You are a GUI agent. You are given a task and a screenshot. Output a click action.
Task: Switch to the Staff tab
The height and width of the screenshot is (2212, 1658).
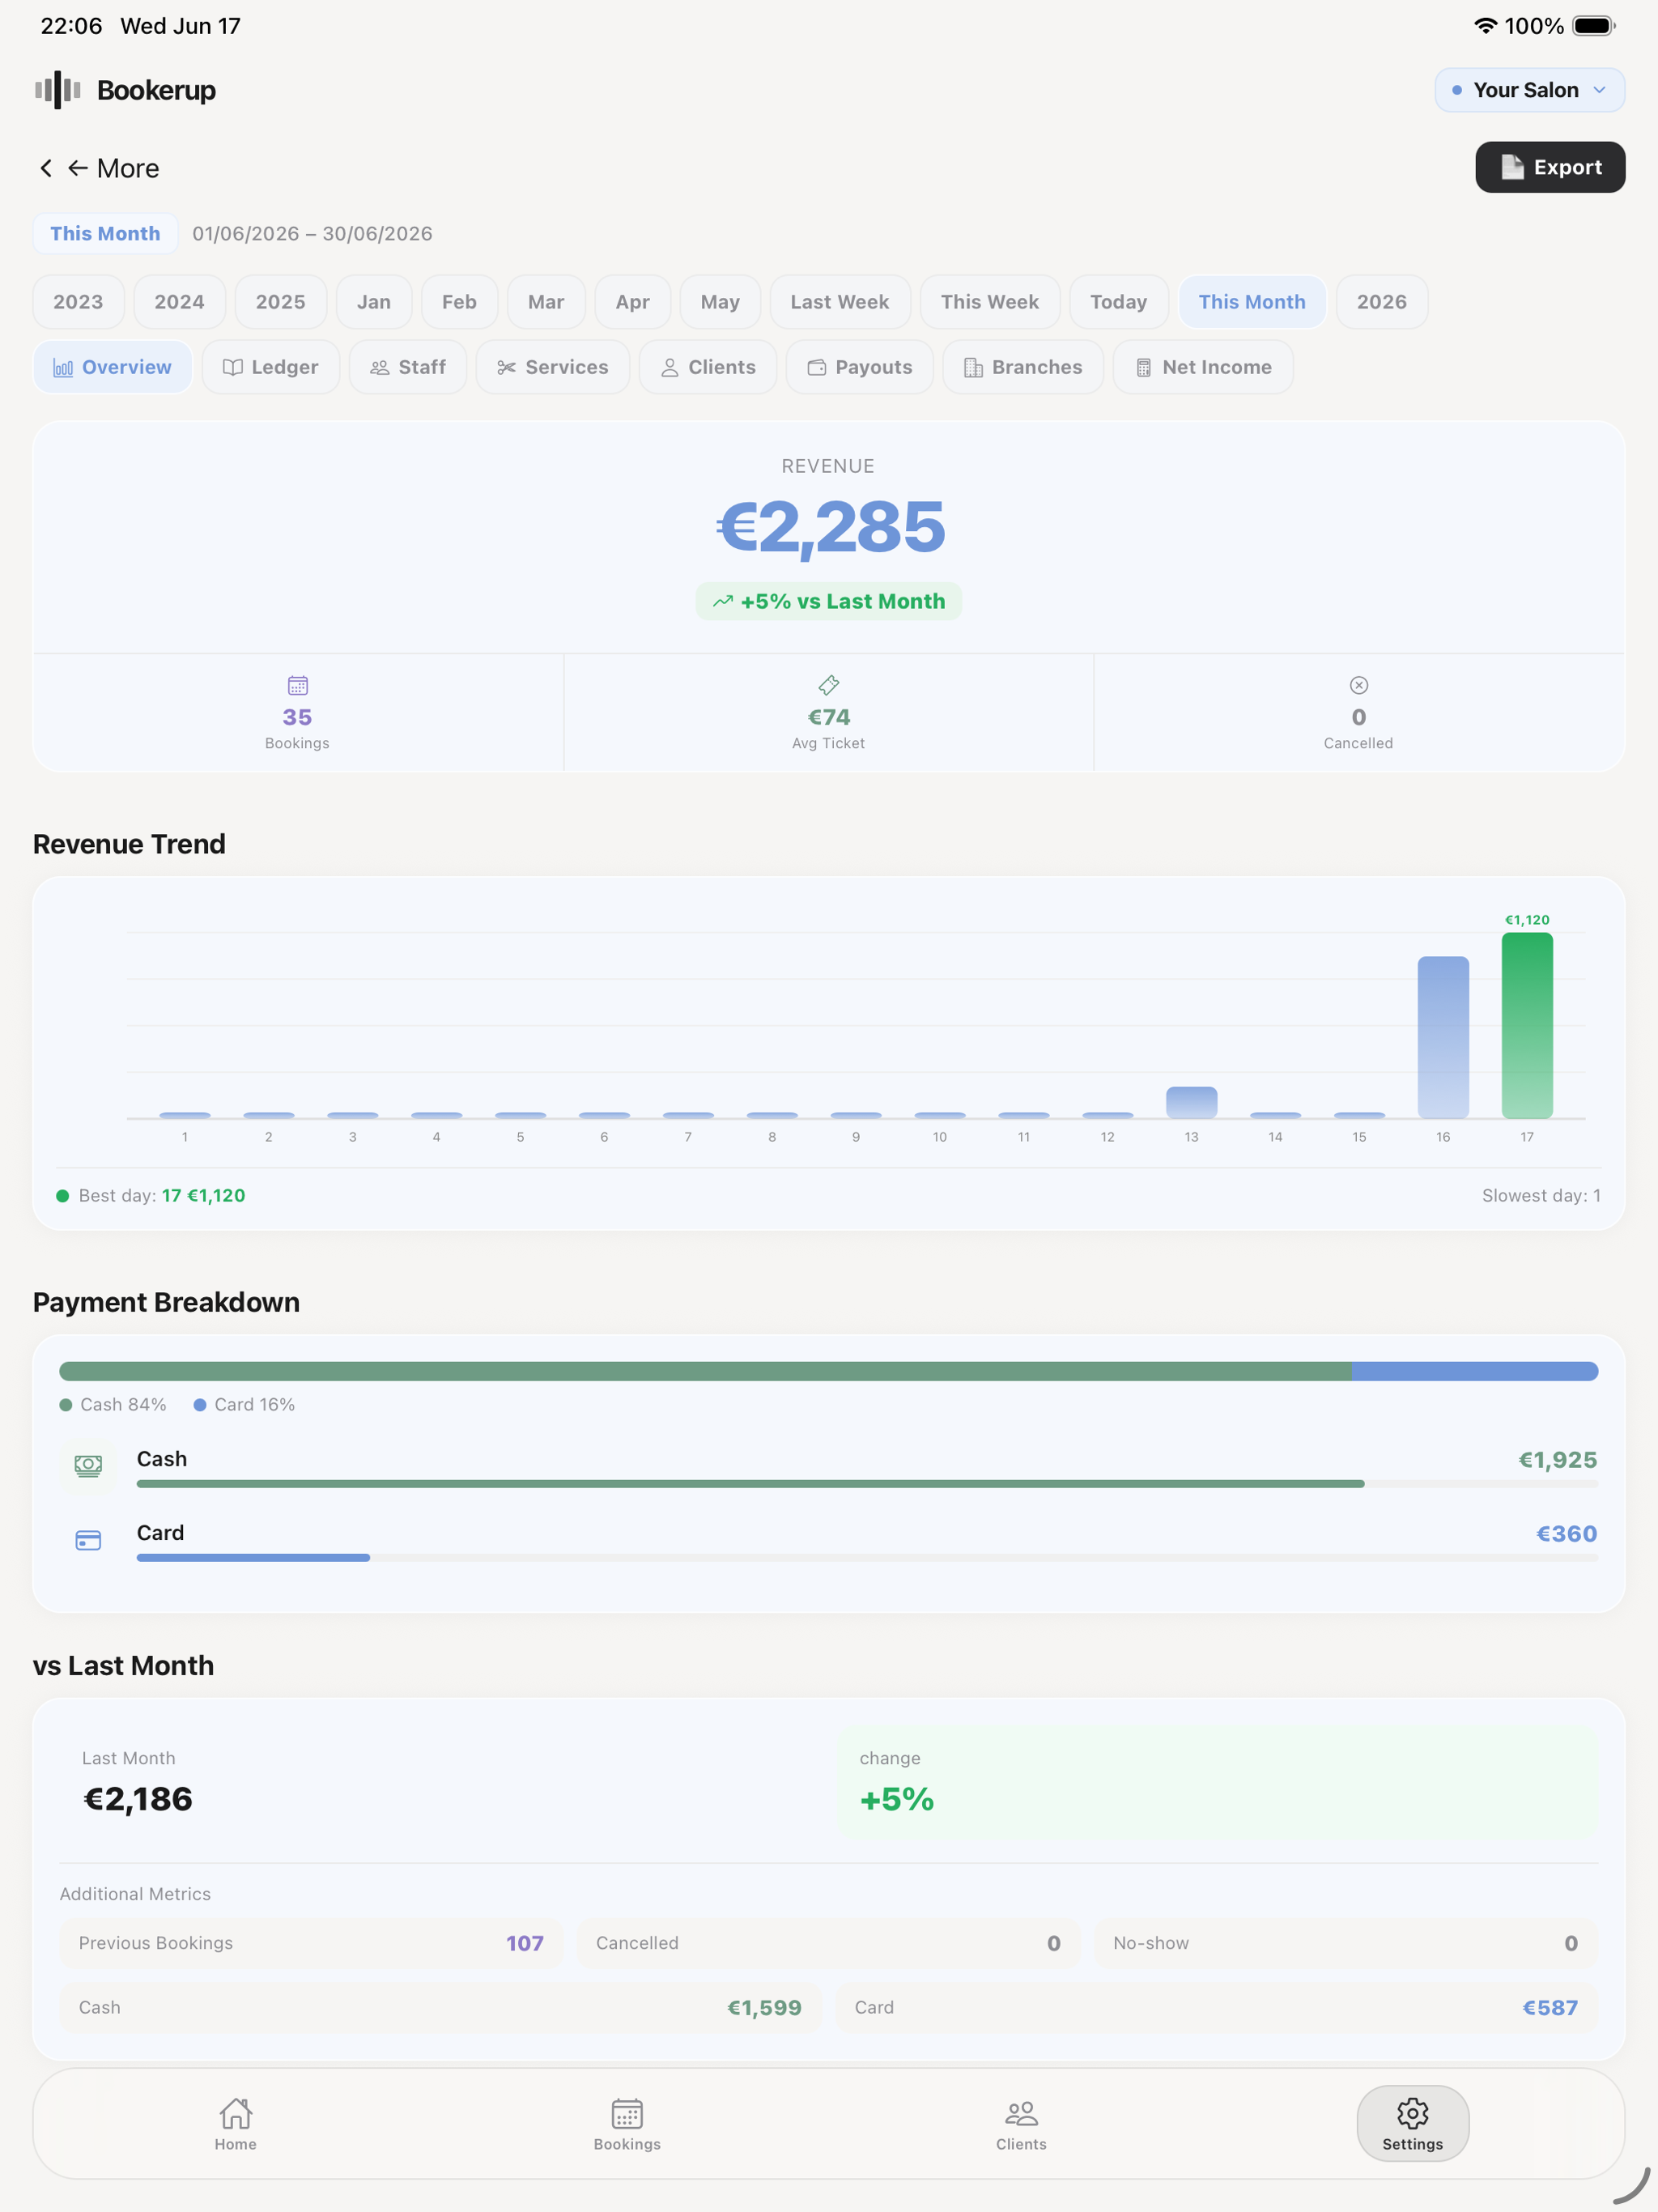(408, 367)
